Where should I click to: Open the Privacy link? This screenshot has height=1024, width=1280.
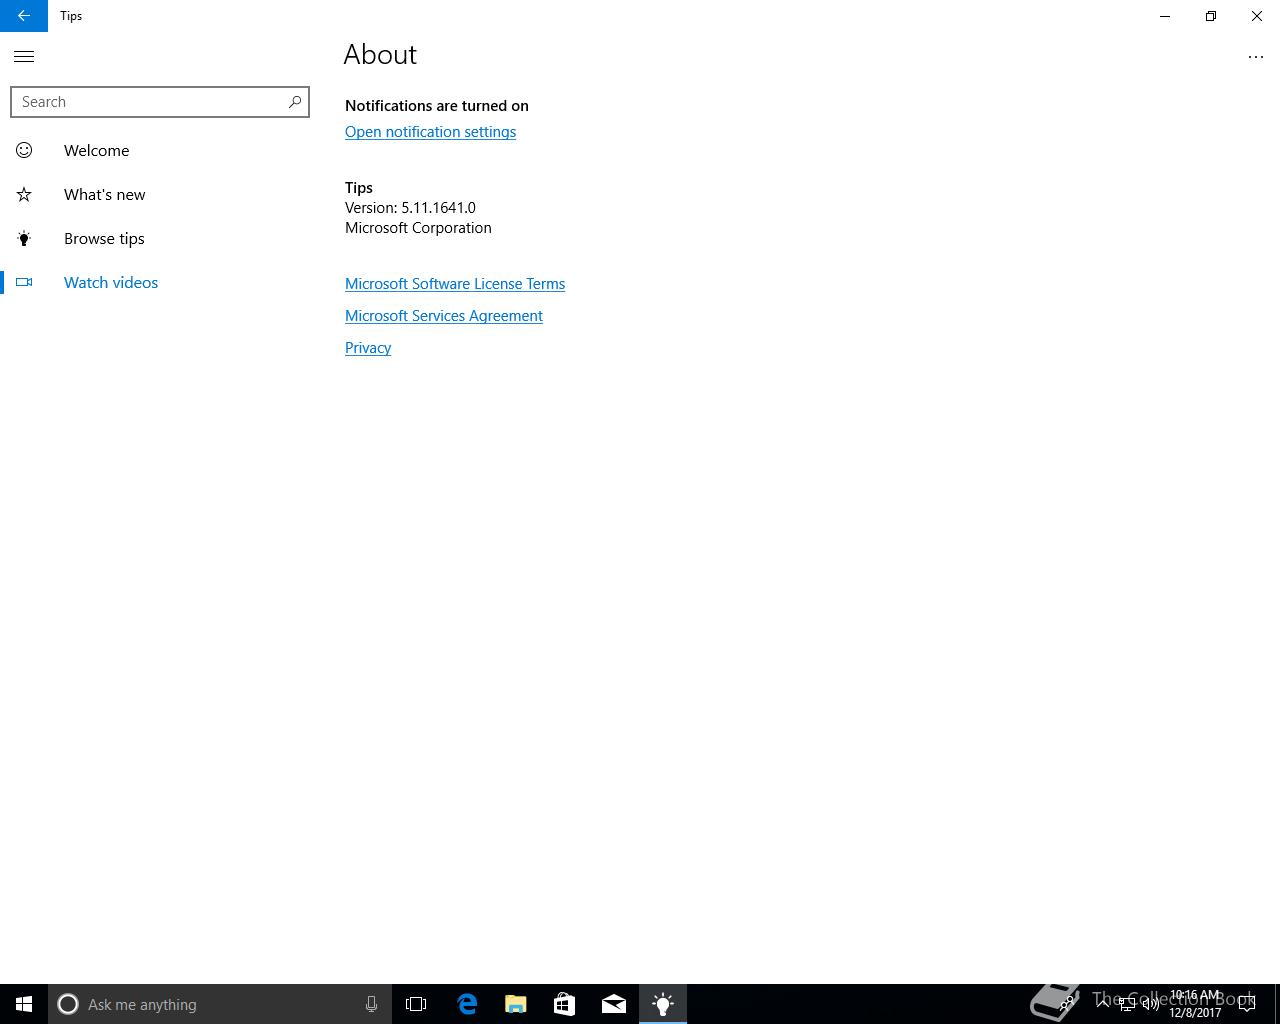368,348
